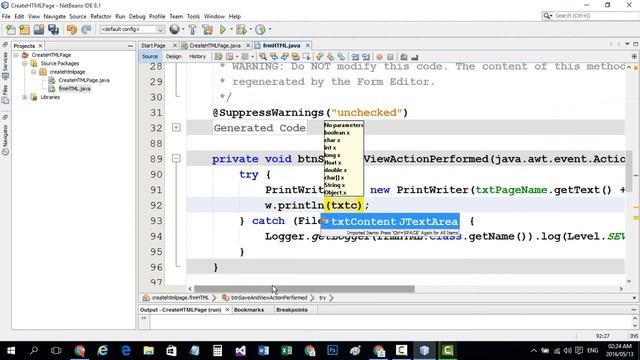Screen dimensions: 640x360
Task: Collapse the Source Packages tree node
Action: [24, 63]
